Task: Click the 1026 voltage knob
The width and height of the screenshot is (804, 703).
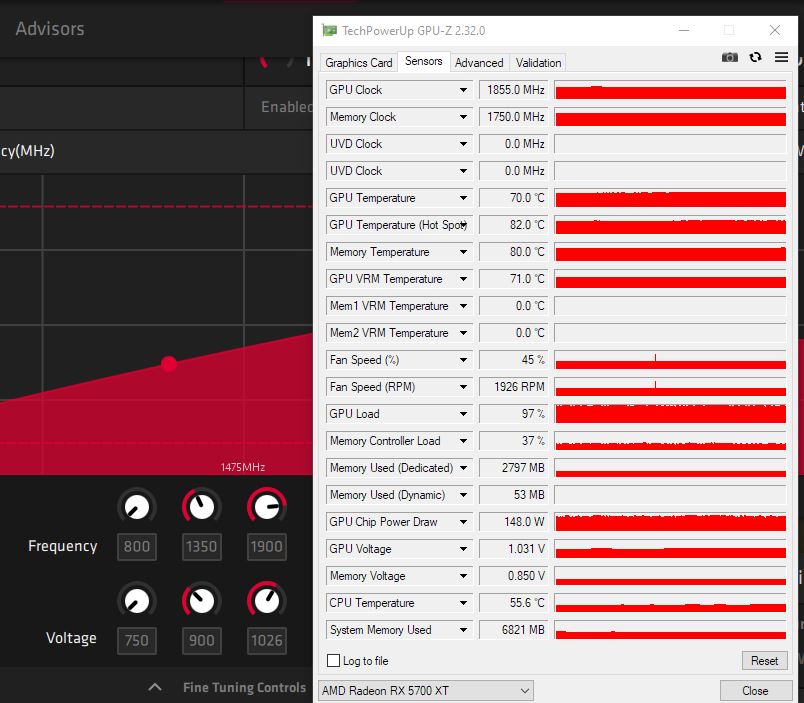Action: (267, 600)
